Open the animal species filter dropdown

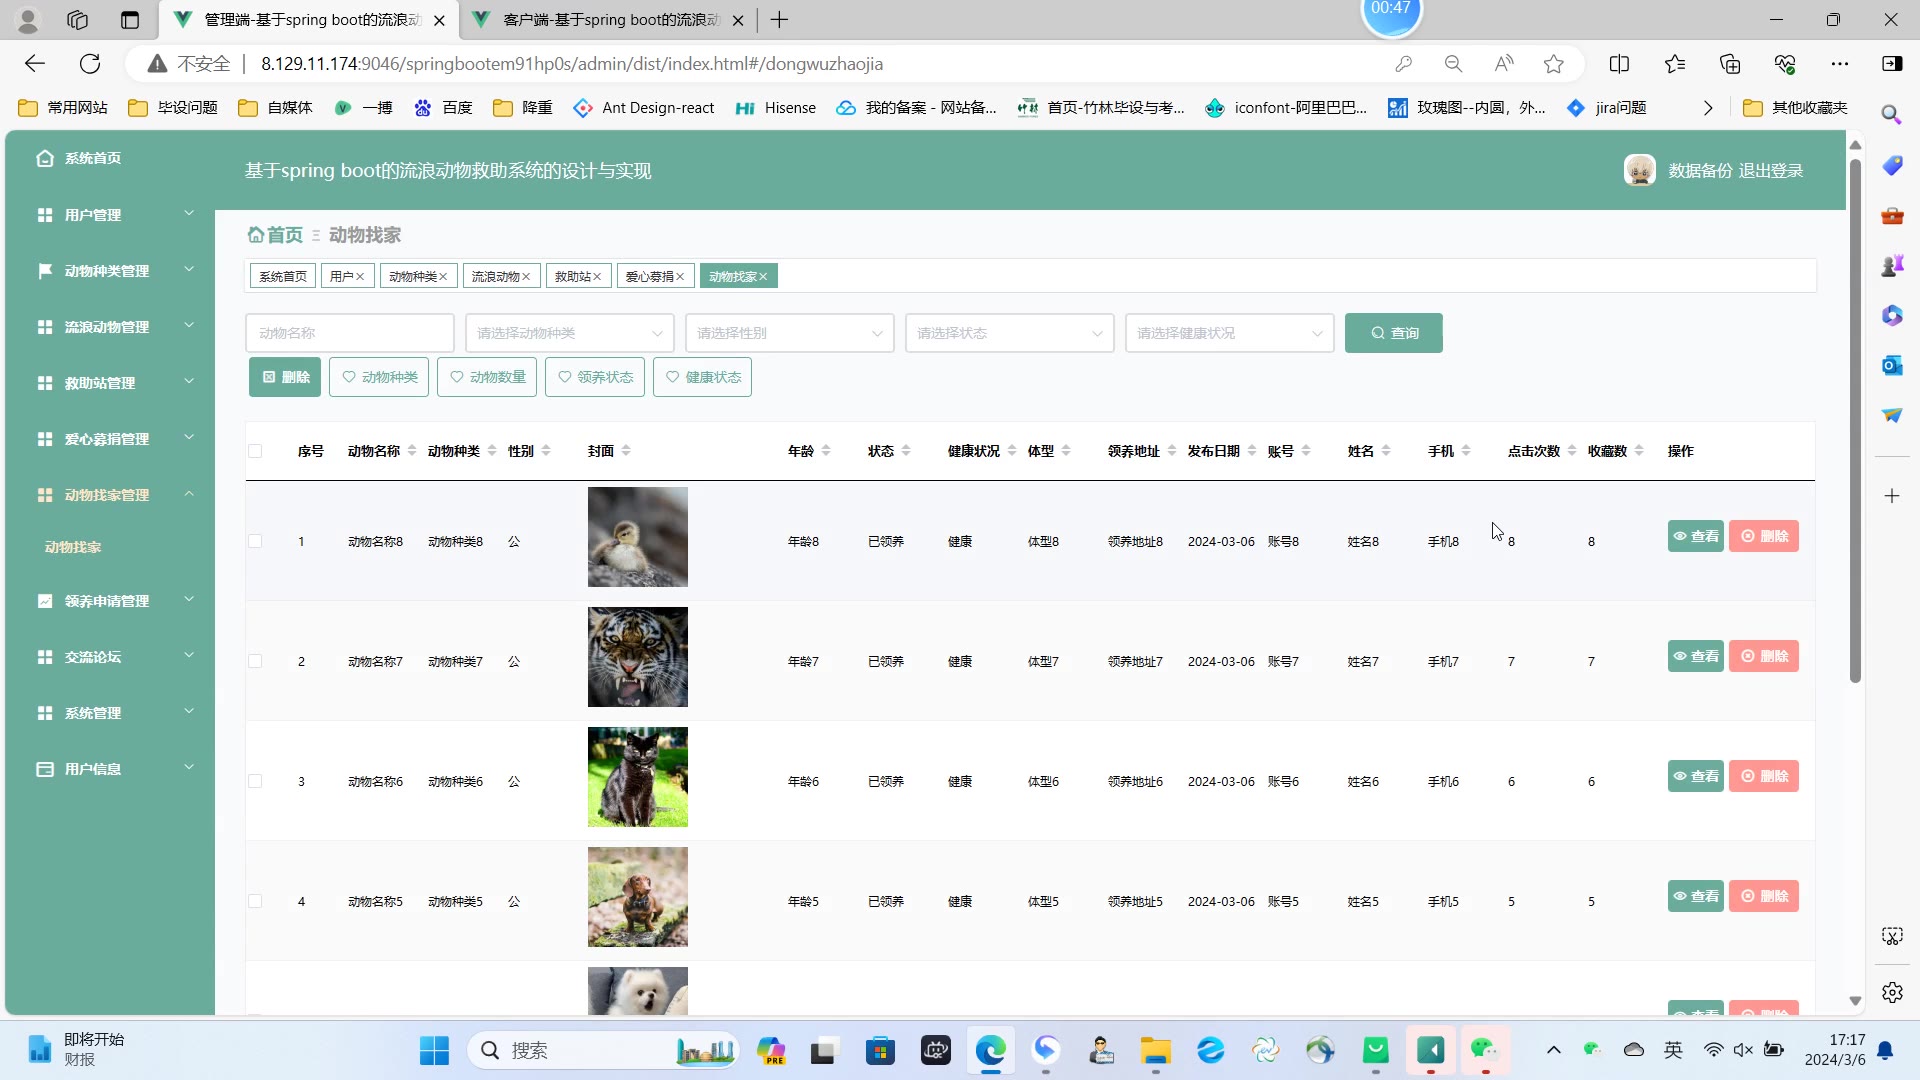tap(569, 333)
